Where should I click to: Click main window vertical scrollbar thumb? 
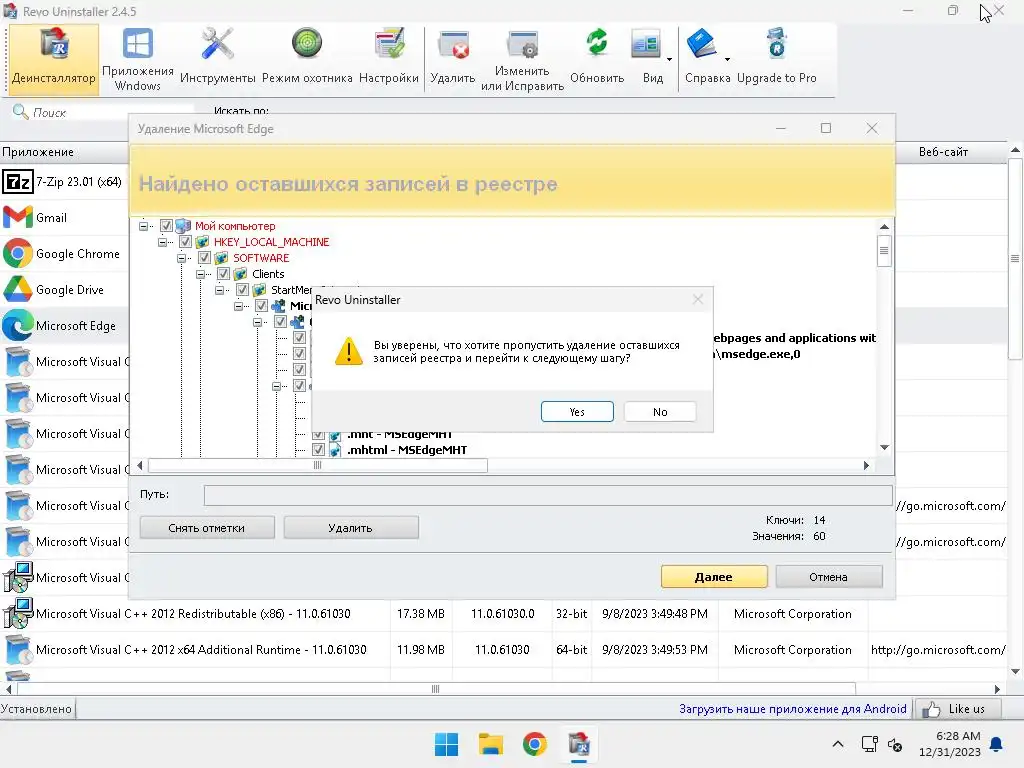pyautogui.click(x=1015, y=259)
